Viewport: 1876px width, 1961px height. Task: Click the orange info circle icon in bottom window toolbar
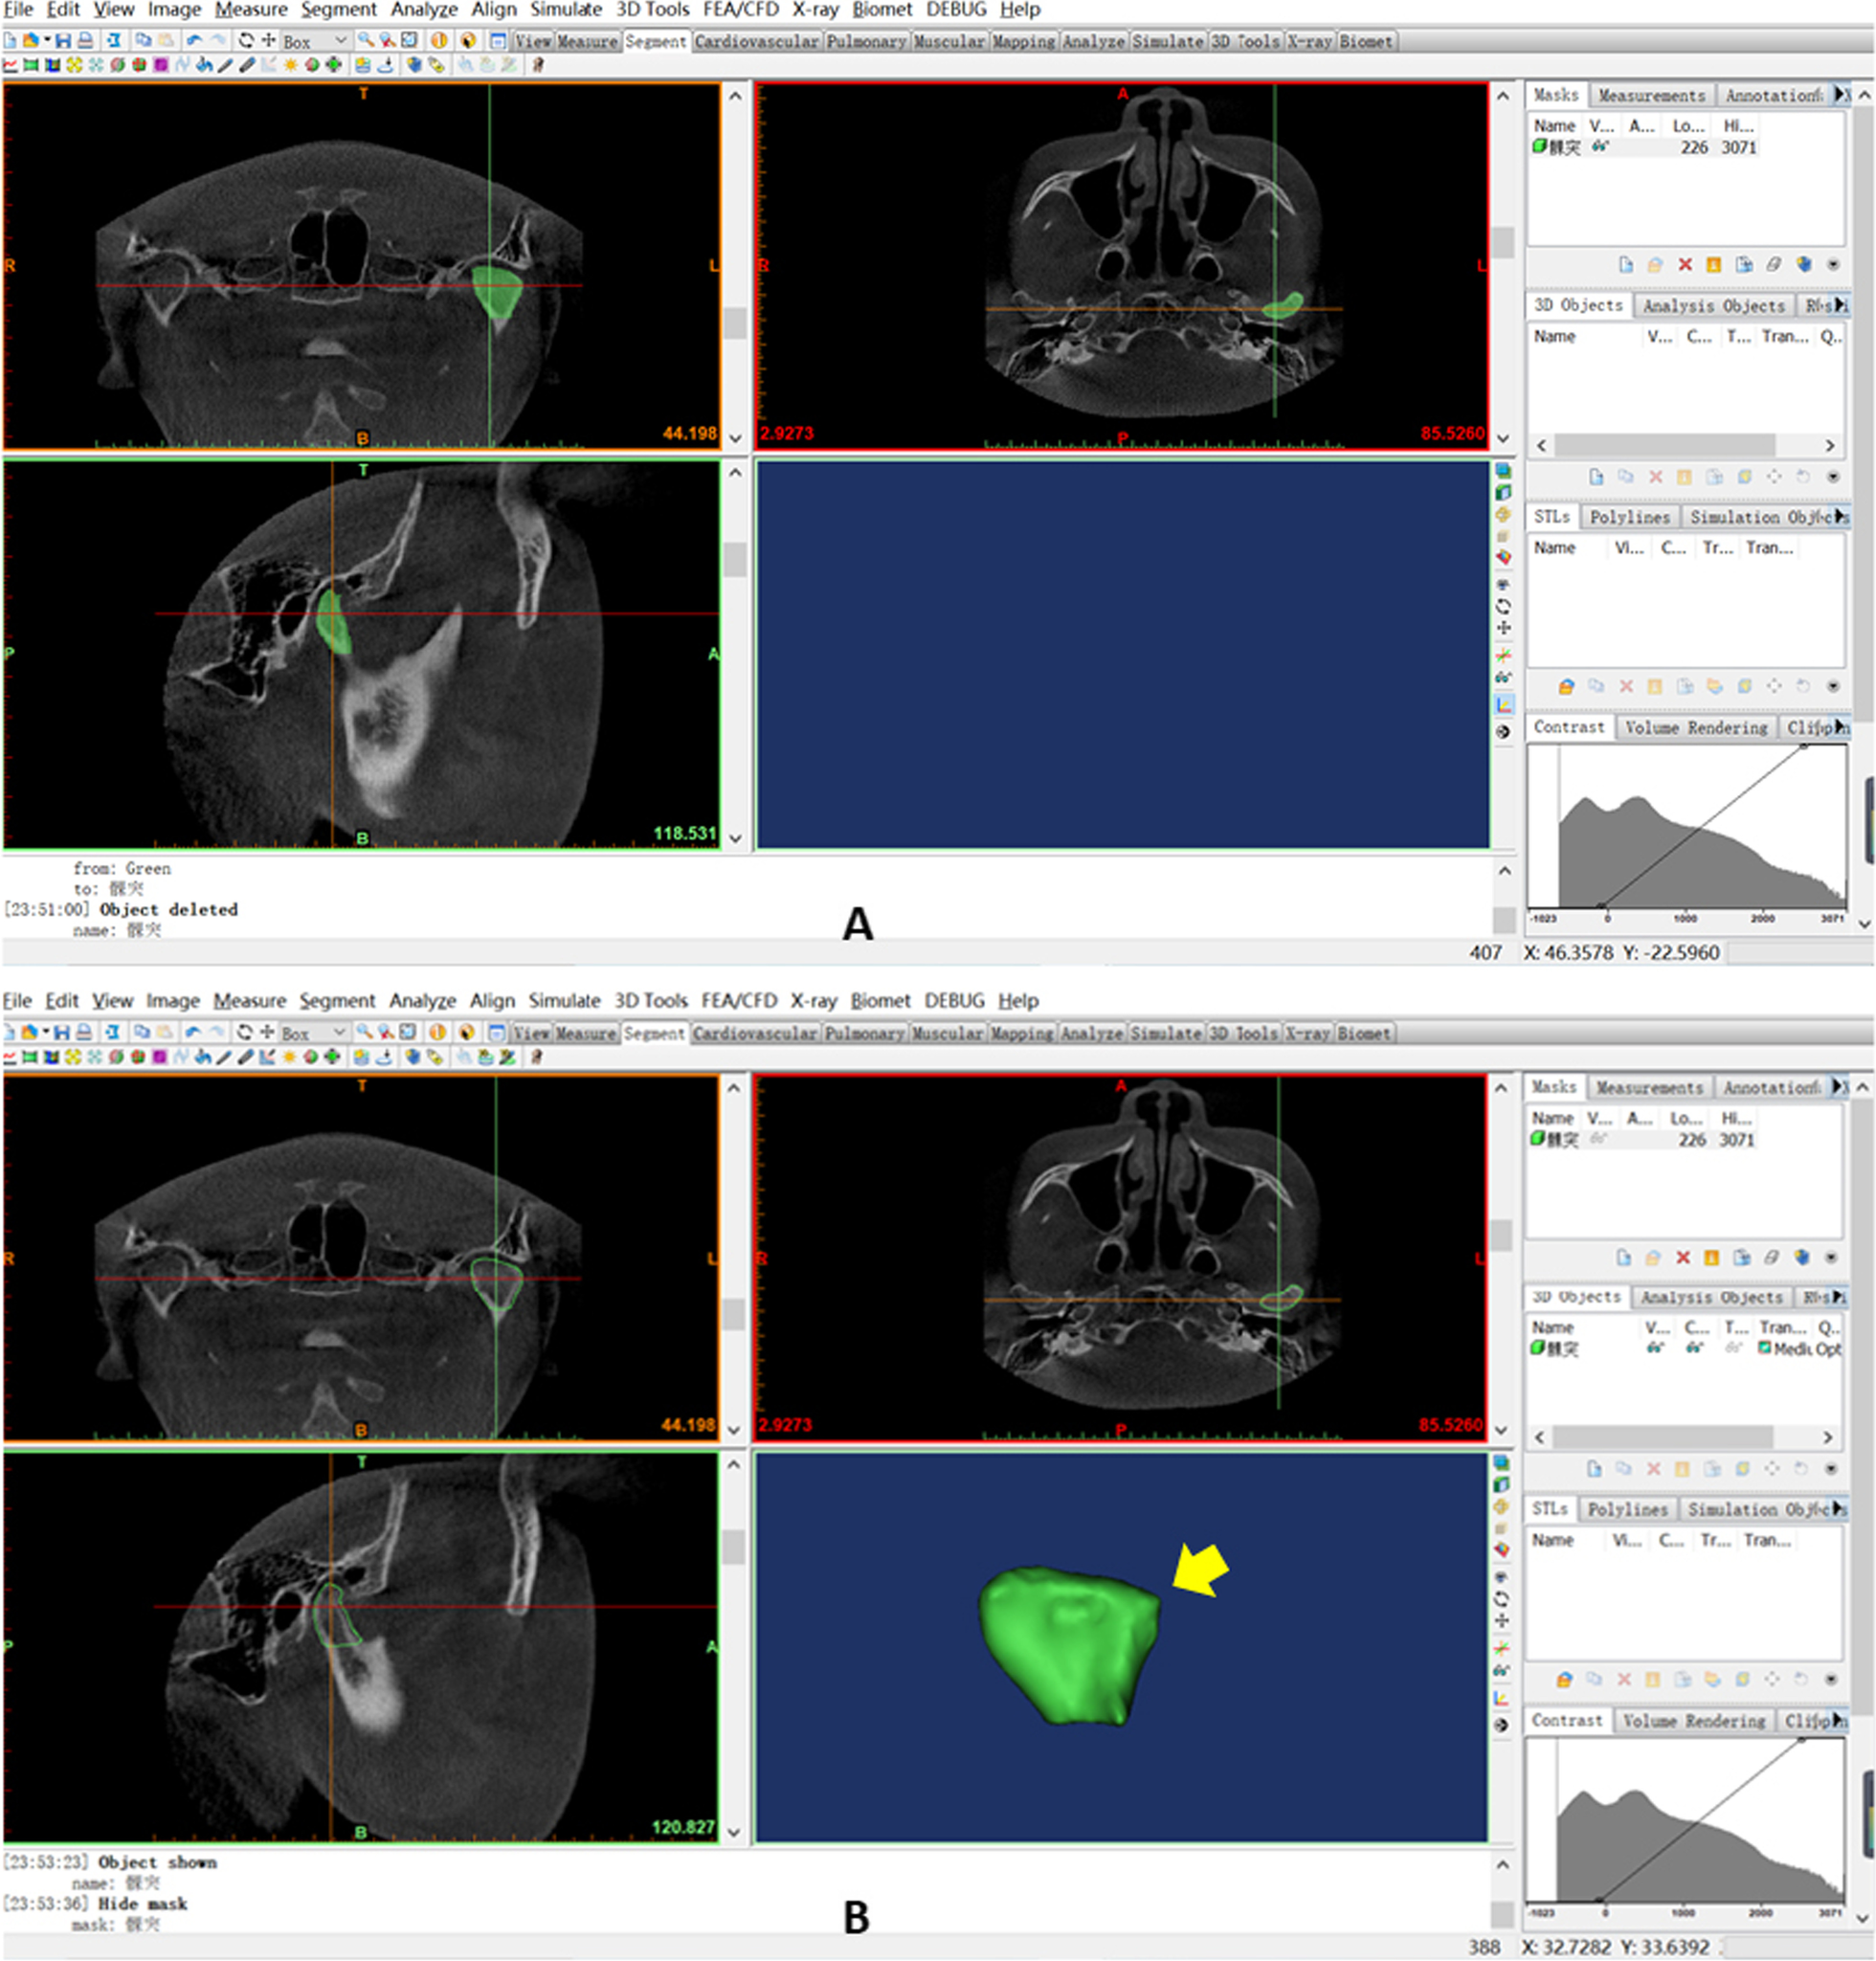pyautogui.click(x=437, y=1032)
